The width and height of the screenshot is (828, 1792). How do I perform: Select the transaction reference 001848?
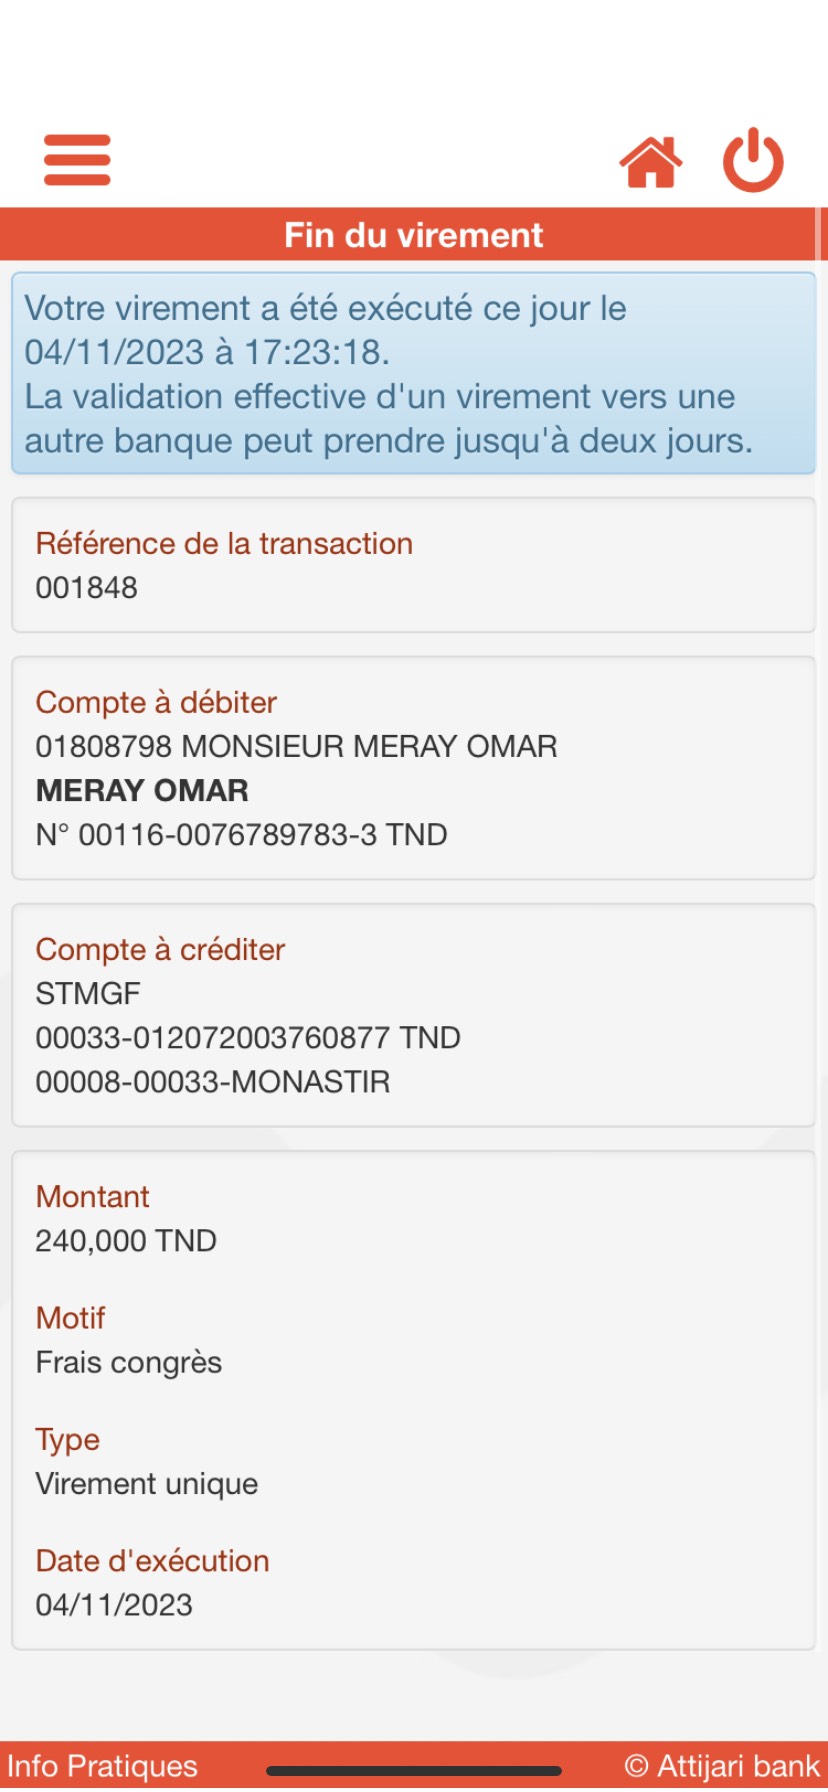point(87,588)
